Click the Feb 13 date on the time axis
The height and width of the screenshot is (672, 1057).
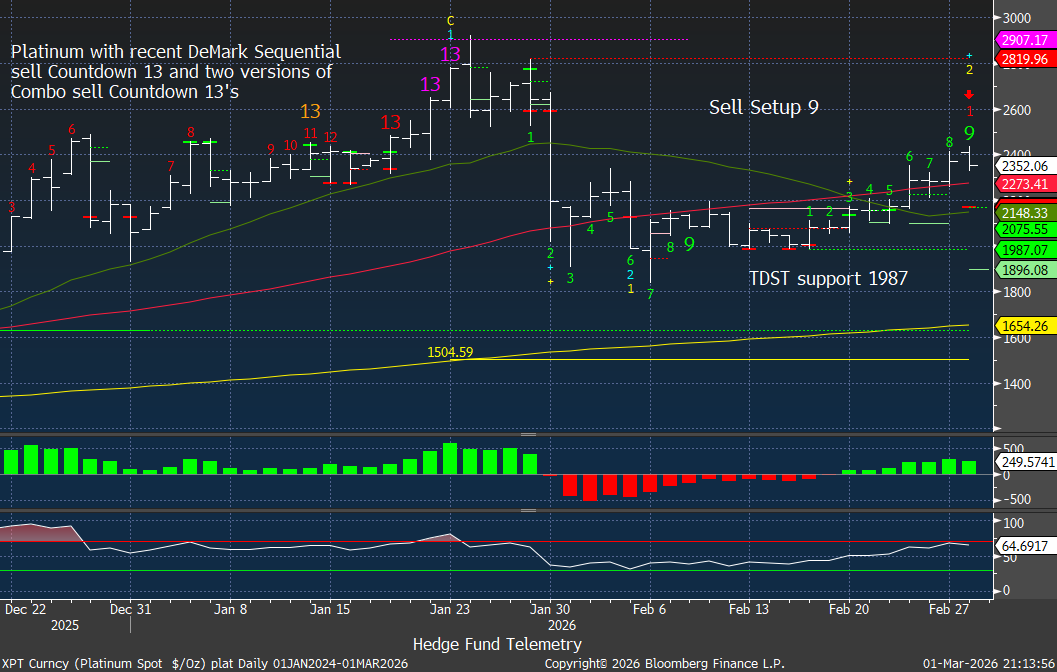coord(747,607)
